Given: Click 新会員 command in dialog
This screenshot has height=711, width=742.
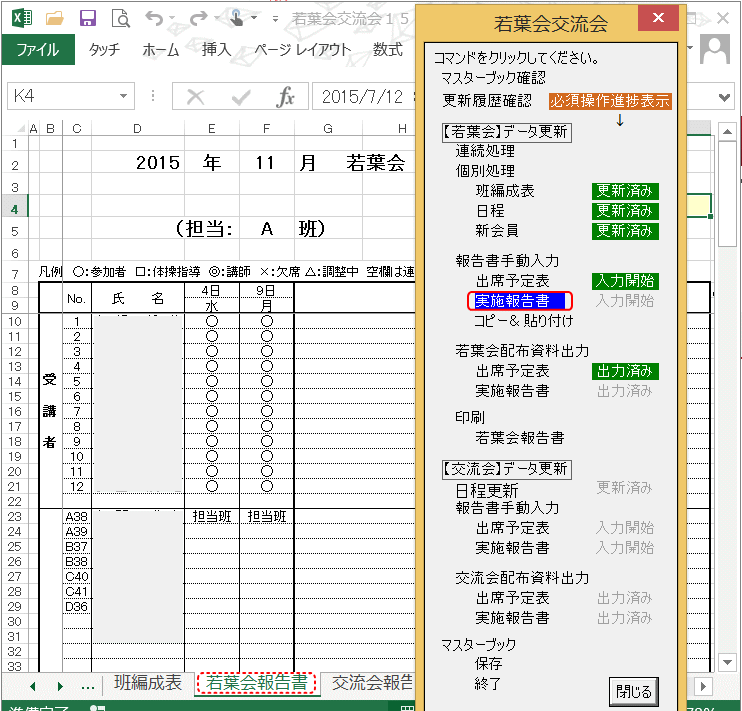Looking at the screenshot, I should pyautogui.click(x=497, y=231).
